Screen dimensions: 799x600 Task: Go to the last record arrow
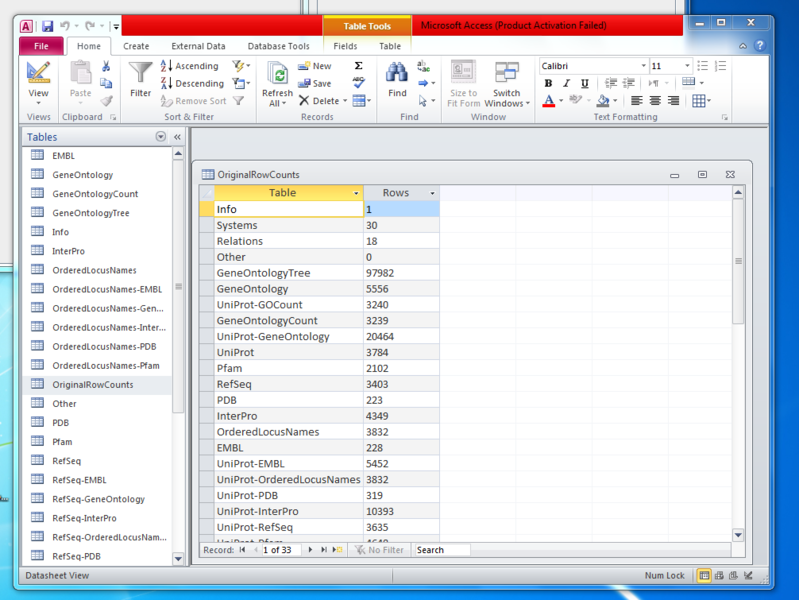pyautogui.click(x=324, y=550)
